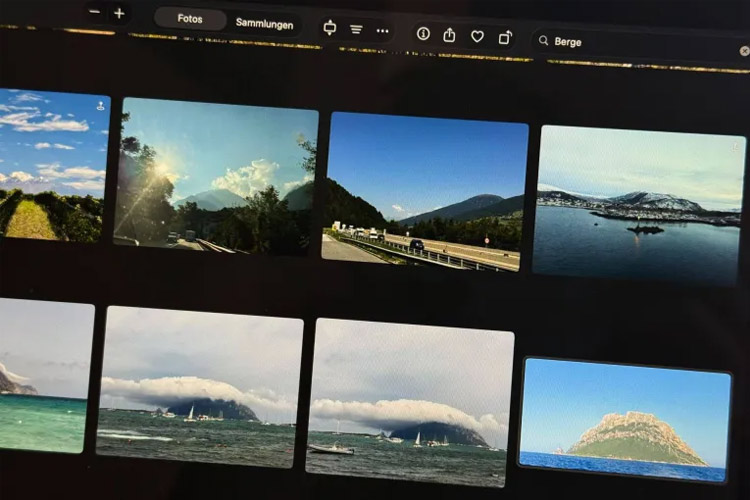
Task: Switch to the Sammlungen tab
Action: 264,21
